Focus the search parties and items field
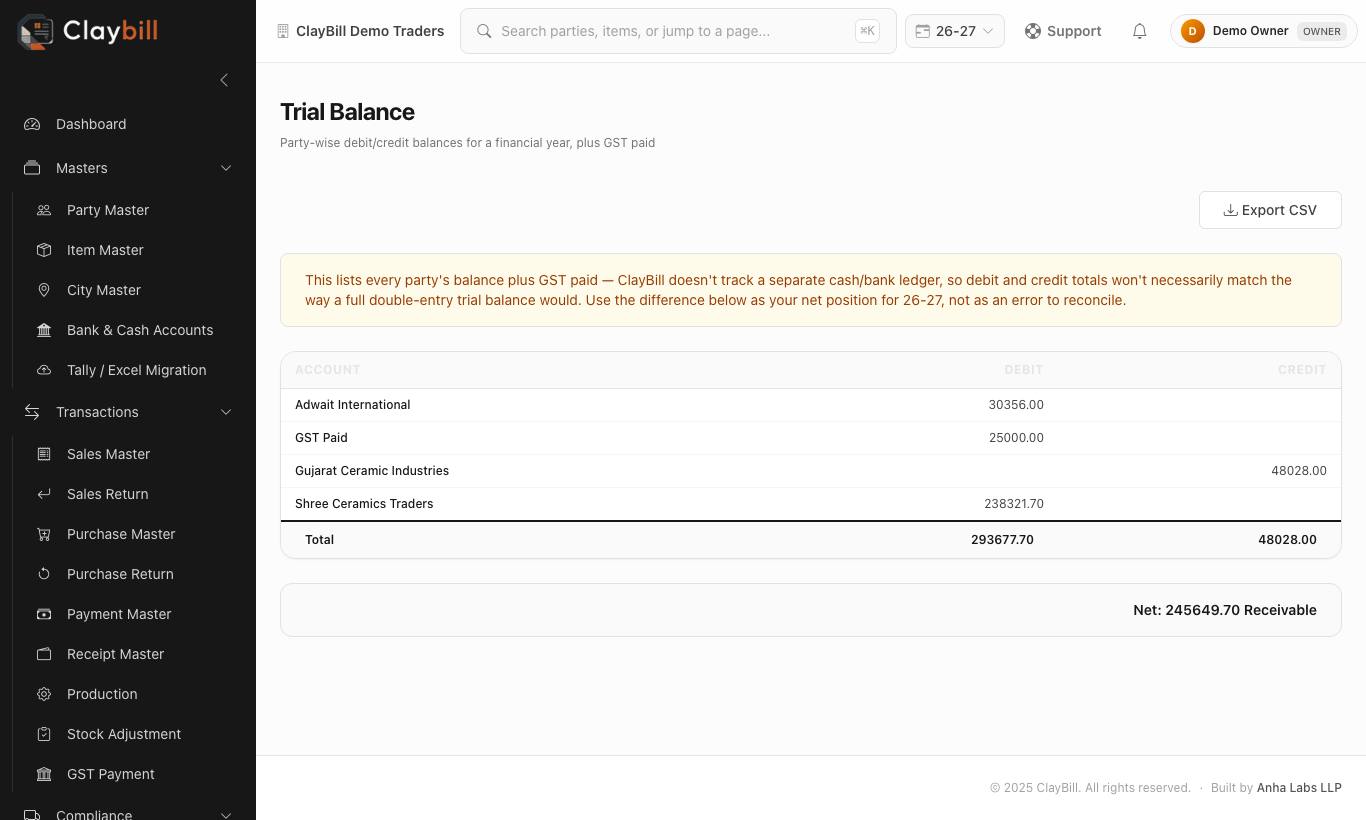1366x820 pixels. [x=678, y=31]
